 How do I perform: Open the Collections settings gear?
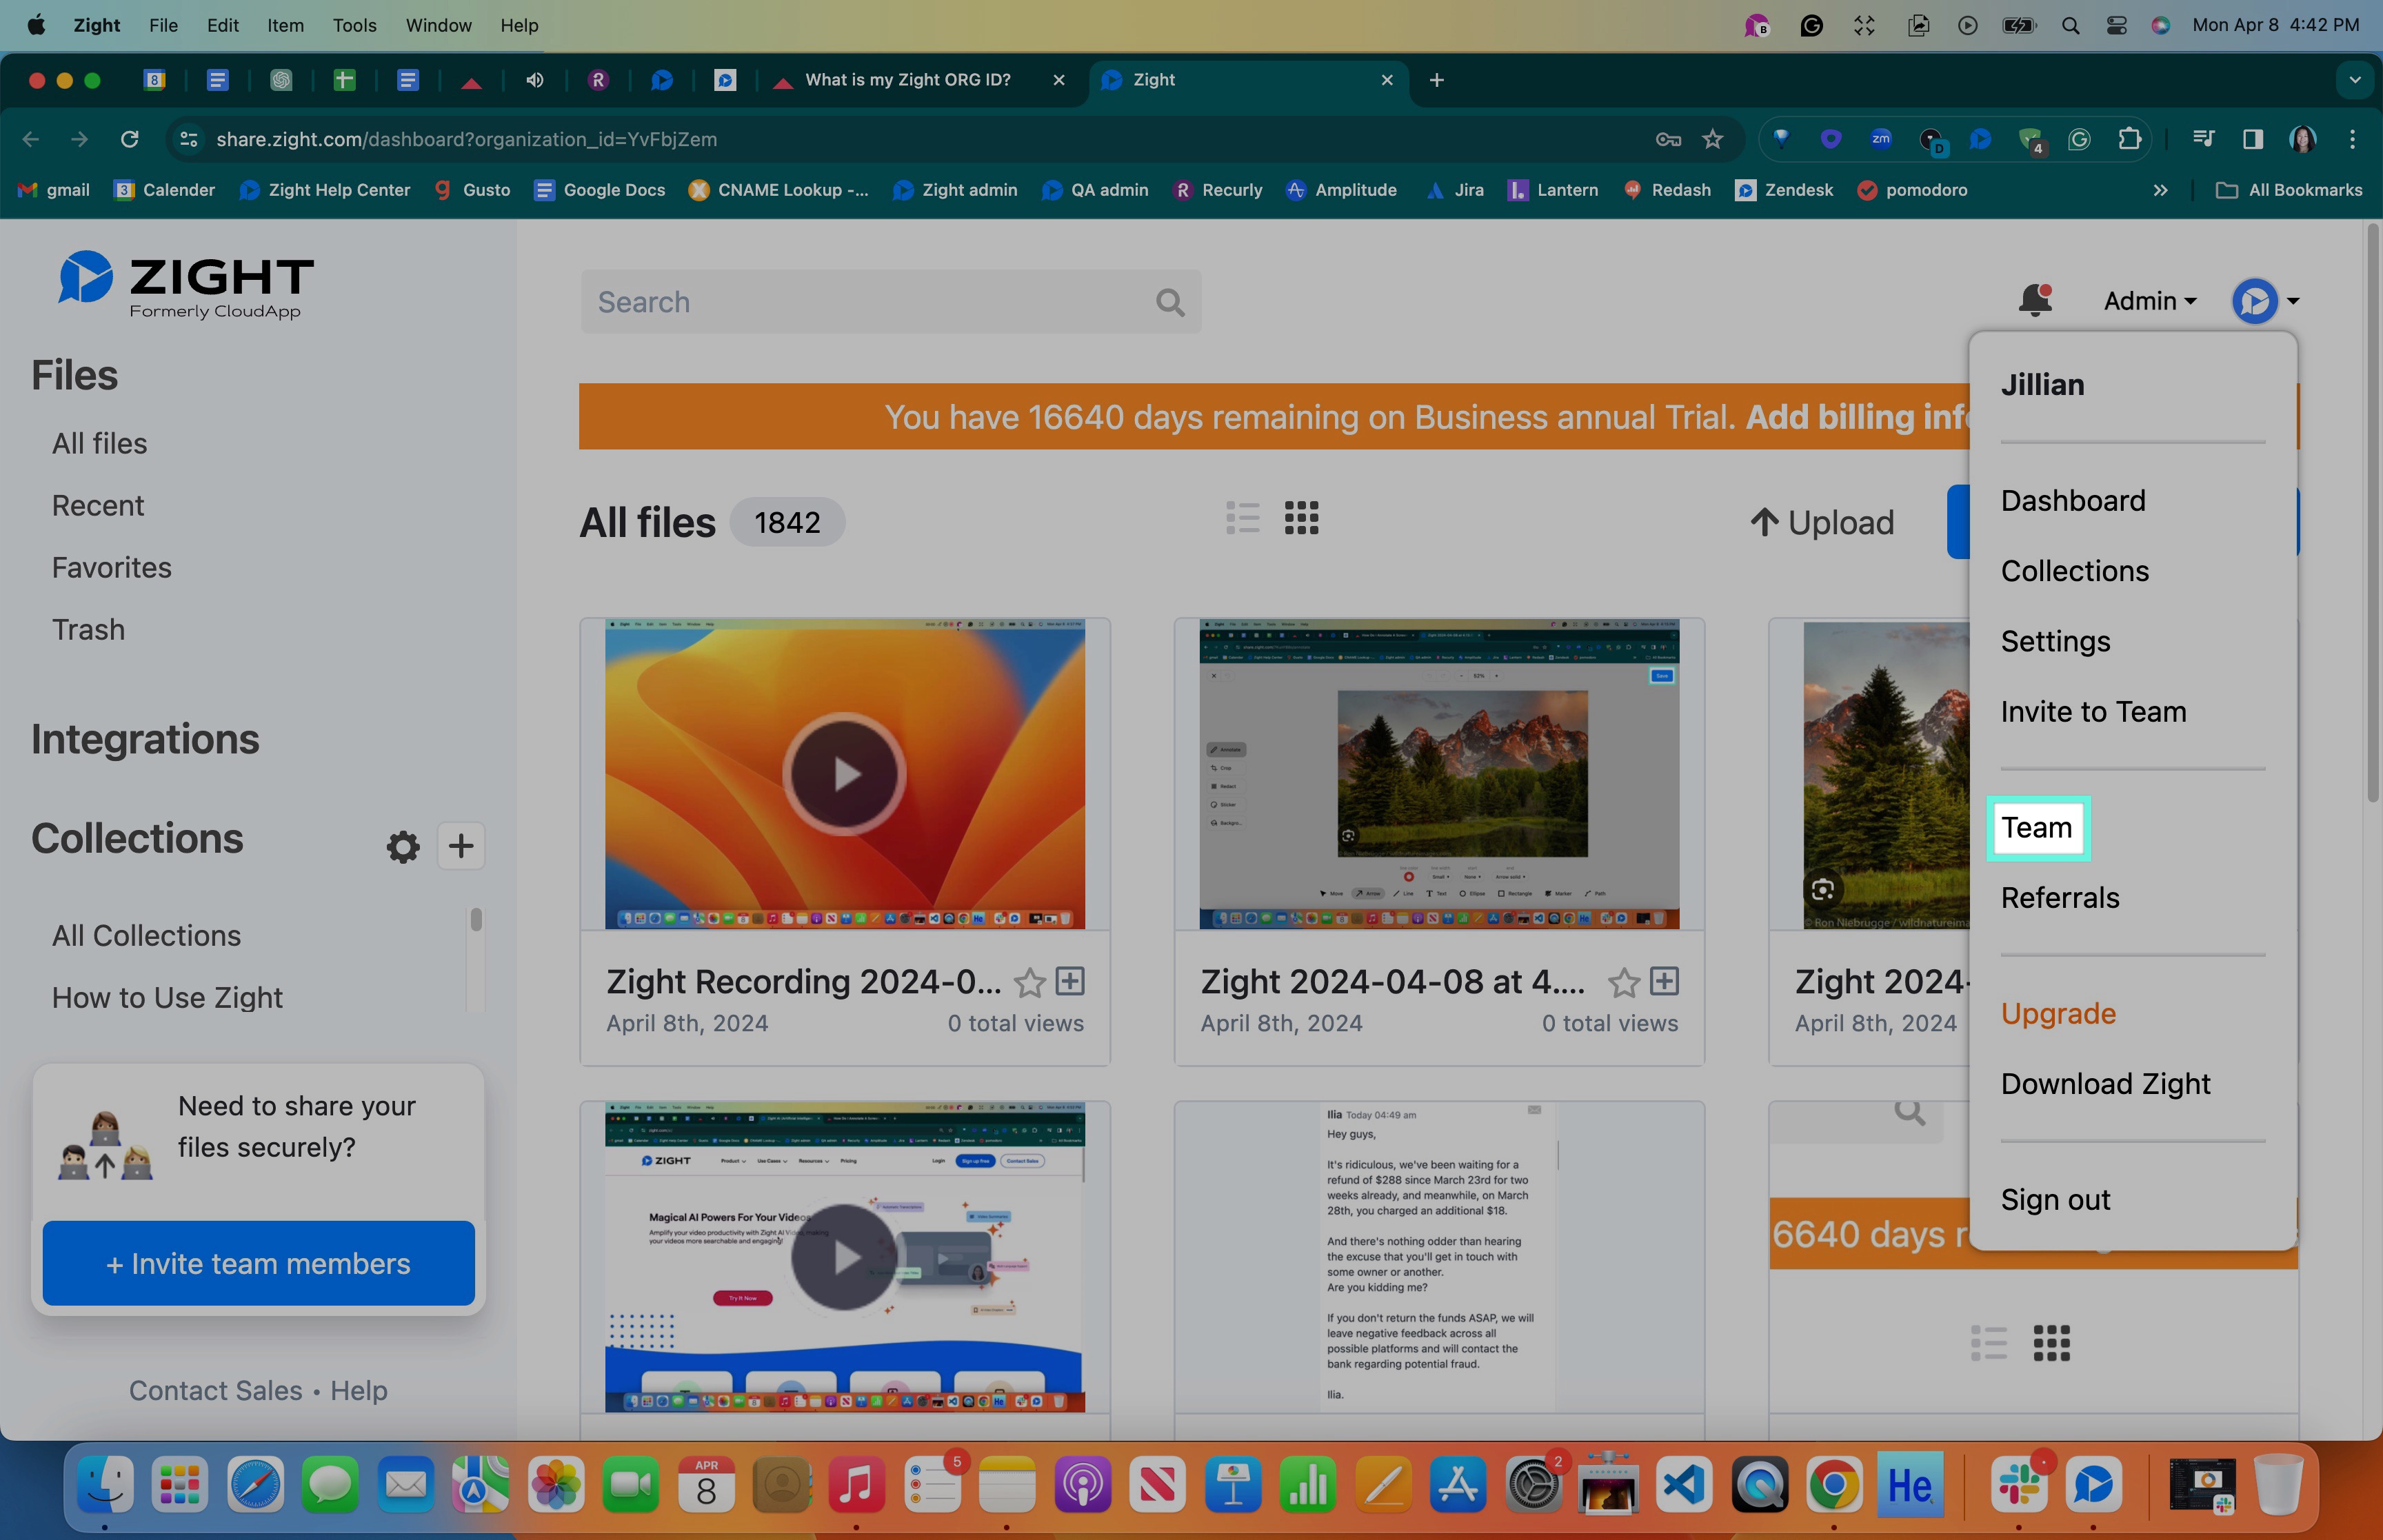[x=403, y=847]
